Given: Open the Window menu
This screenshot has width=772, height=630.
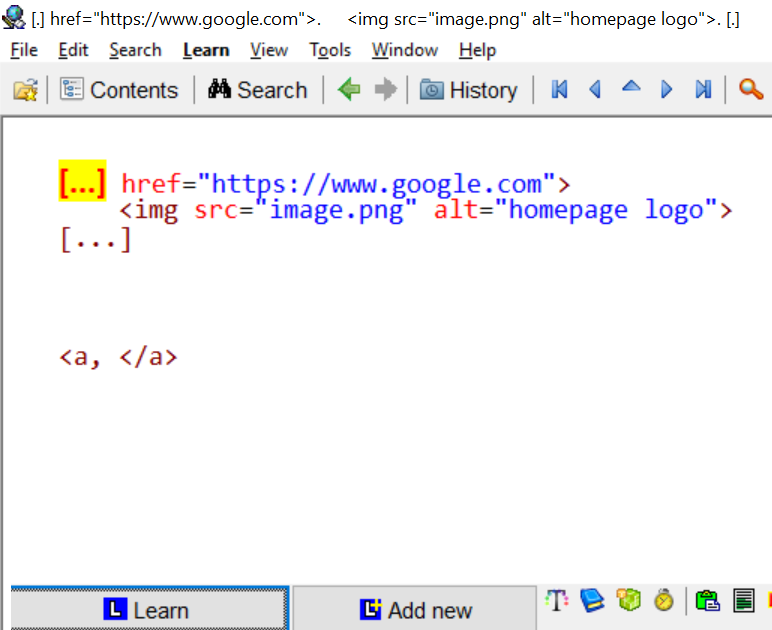Looking at the screenshot, I should pyautogui.click(x=405, y=50).
